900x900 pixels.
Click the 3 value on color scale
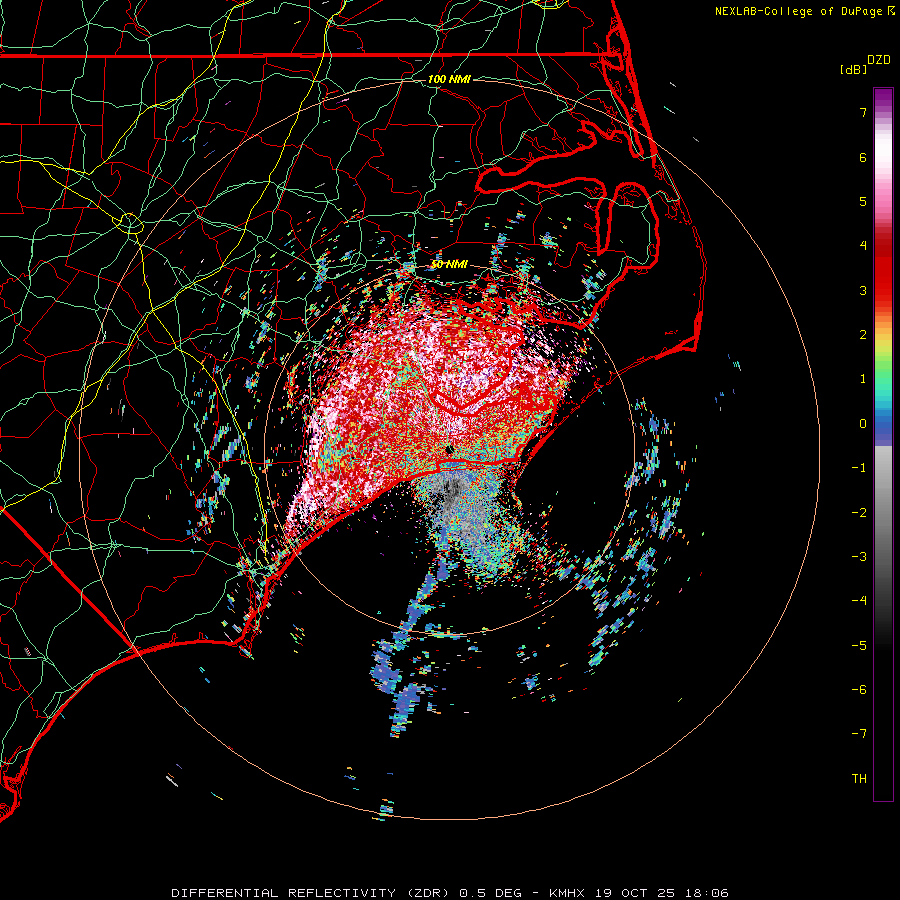tap(863, 290)
